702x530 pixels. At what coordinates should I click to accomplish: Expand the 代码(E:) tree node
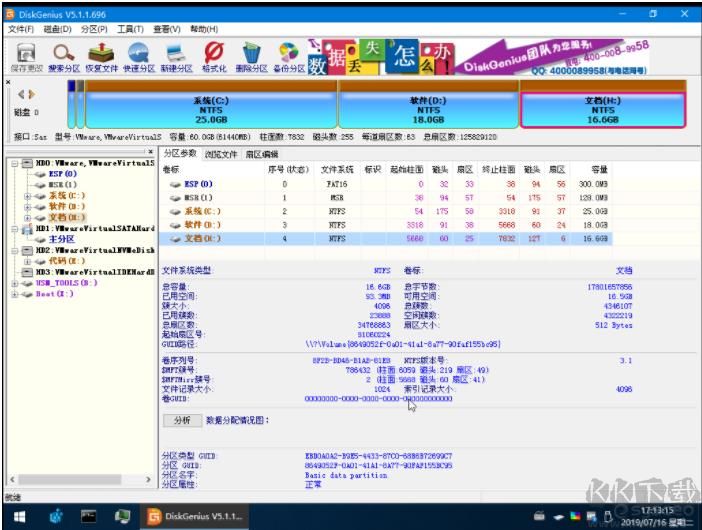point(27,261)
